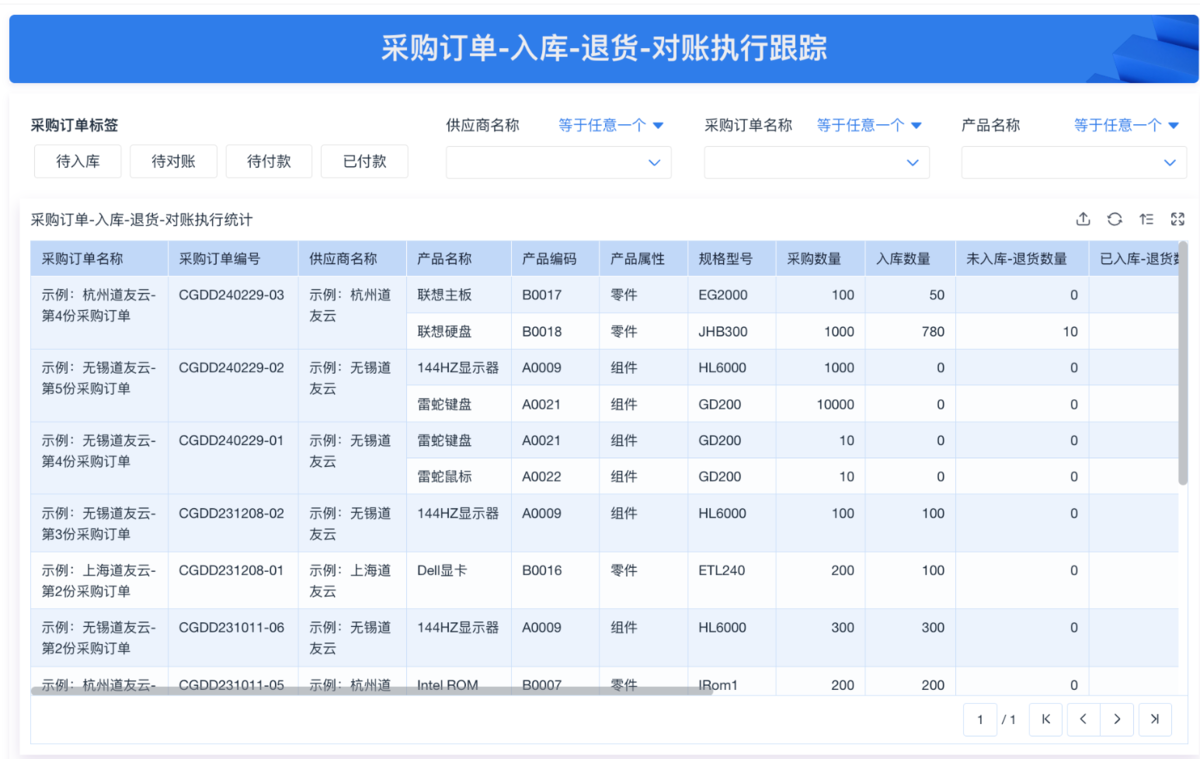Image resolution: width=1200 pixels, height=759 pixels.
Task: Click the fullscreen expand icon above table
Action: [x=1177, y=219]
